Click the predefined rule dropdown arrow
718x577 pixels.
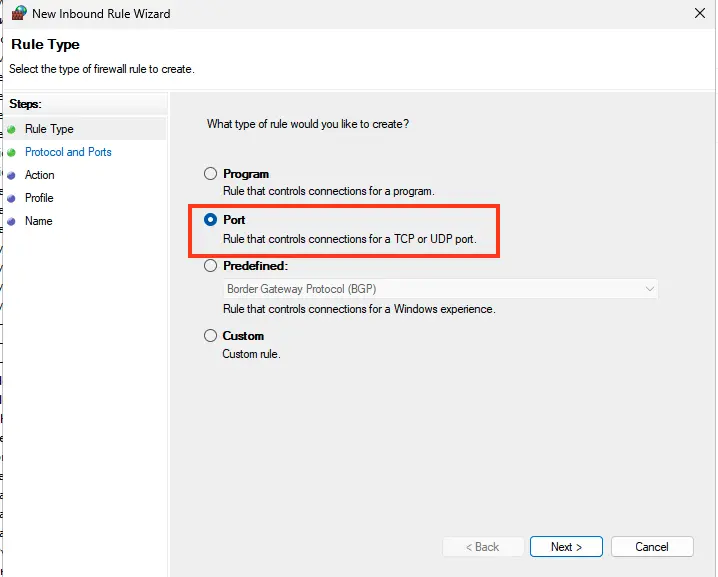649,289
